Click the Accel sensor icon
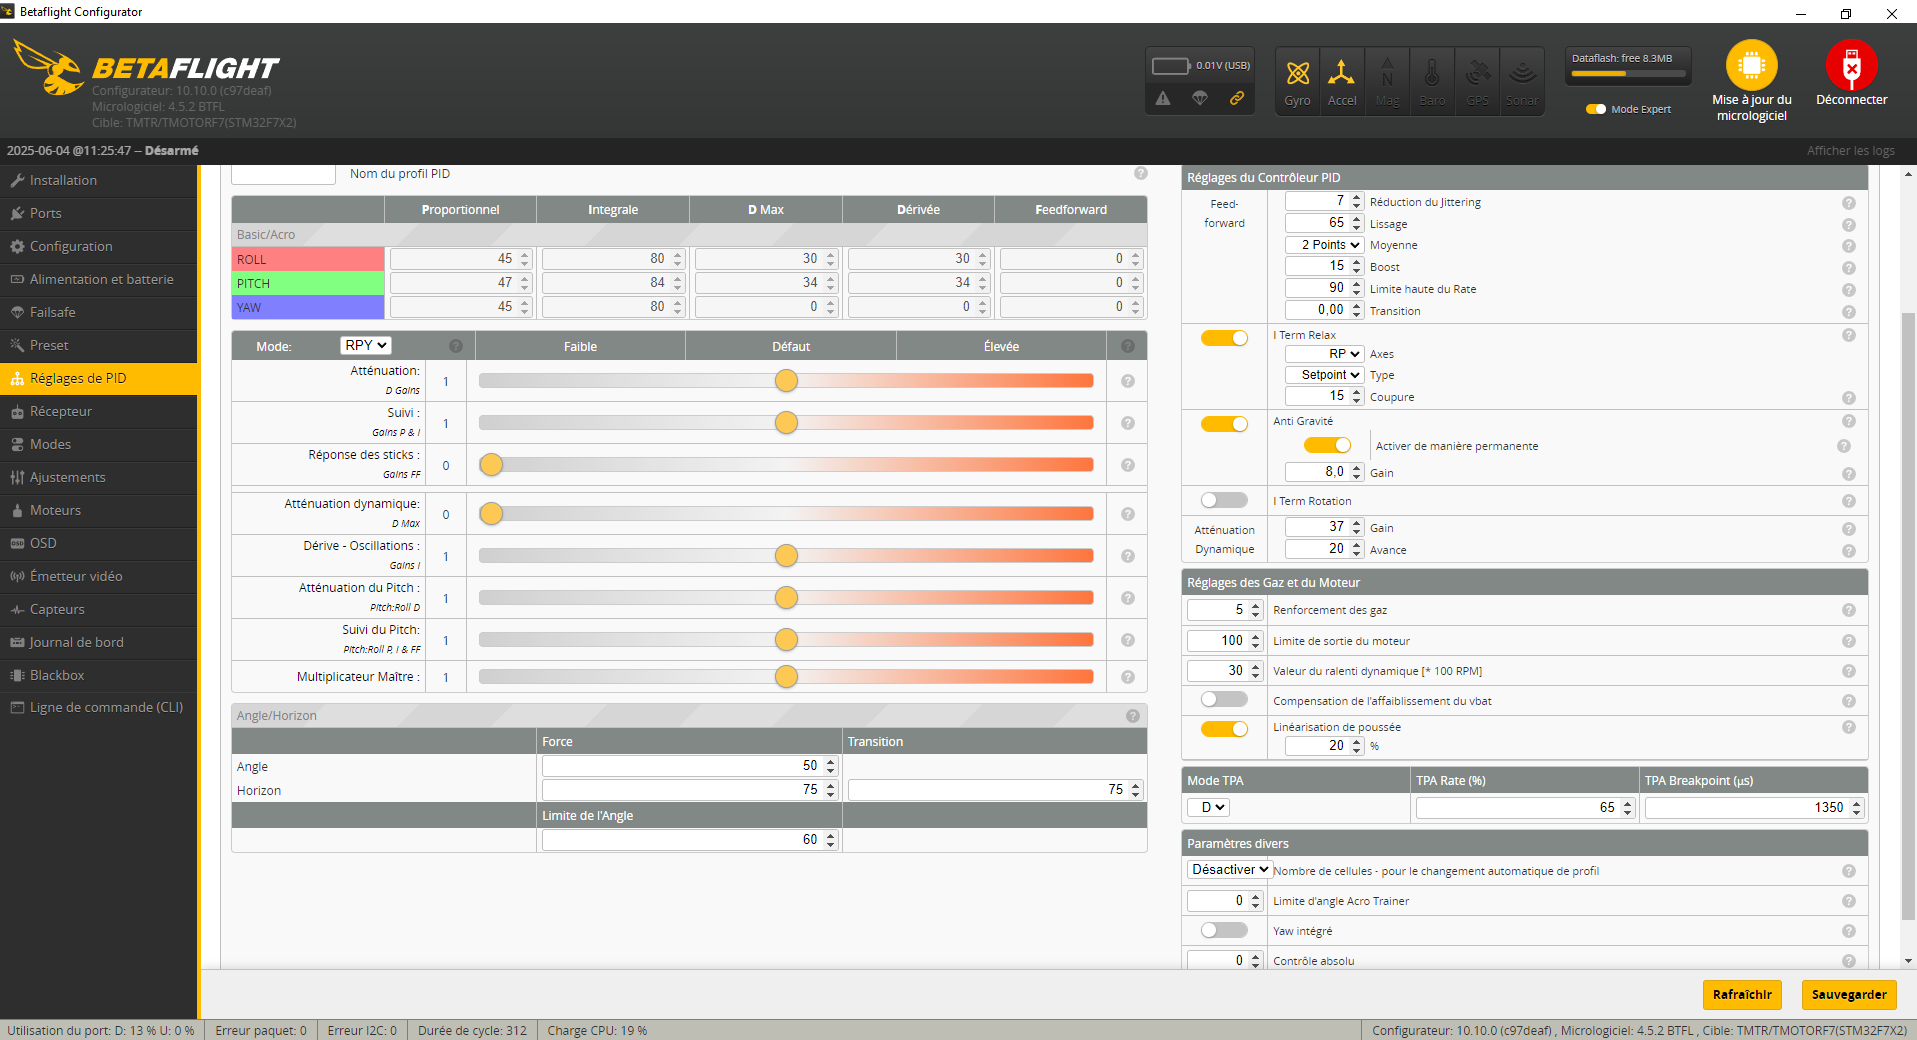This screenshot has width=1917, height=1040. [x=1341, y=74]
